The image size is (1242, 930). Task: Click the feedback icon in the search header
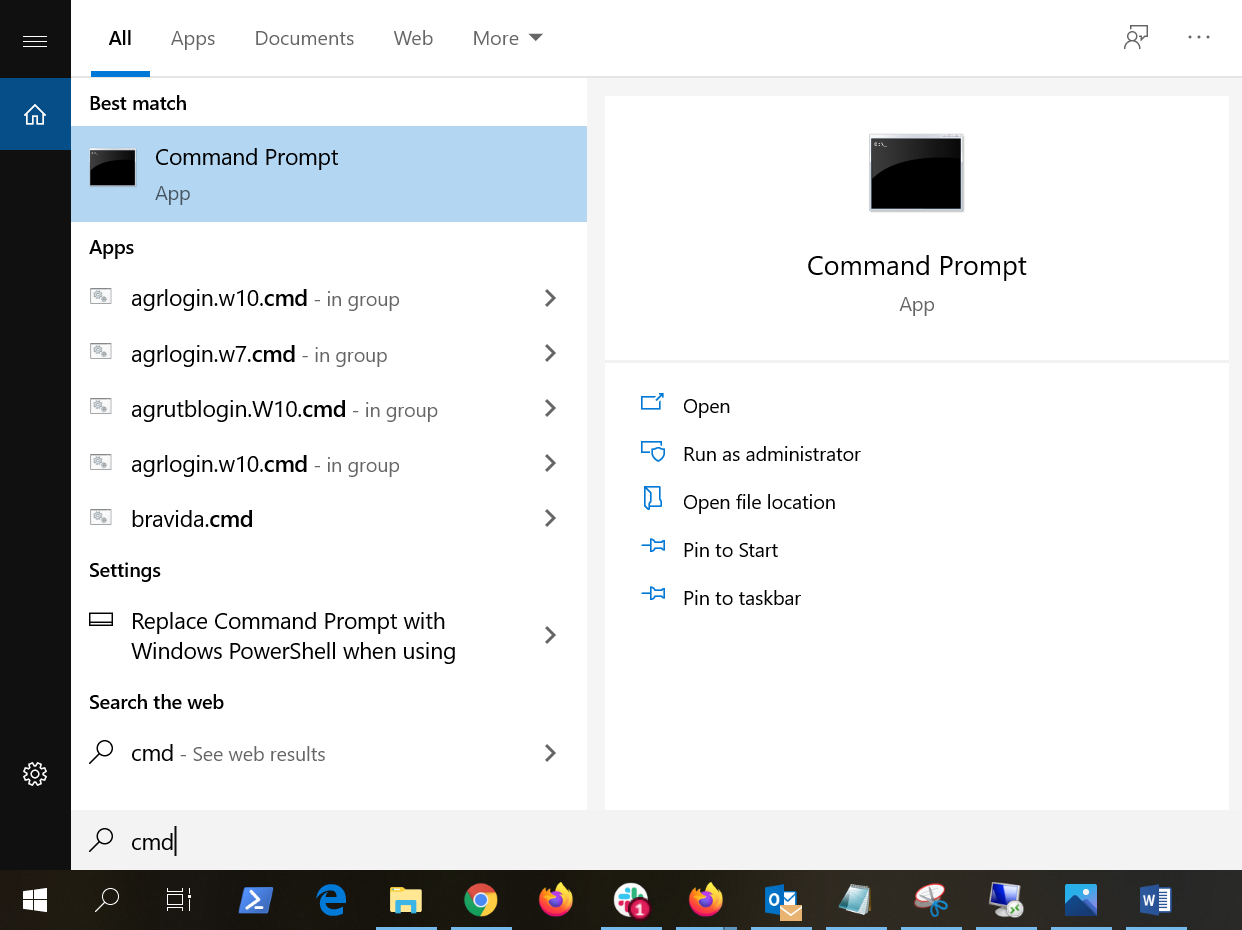(1135, 38)
